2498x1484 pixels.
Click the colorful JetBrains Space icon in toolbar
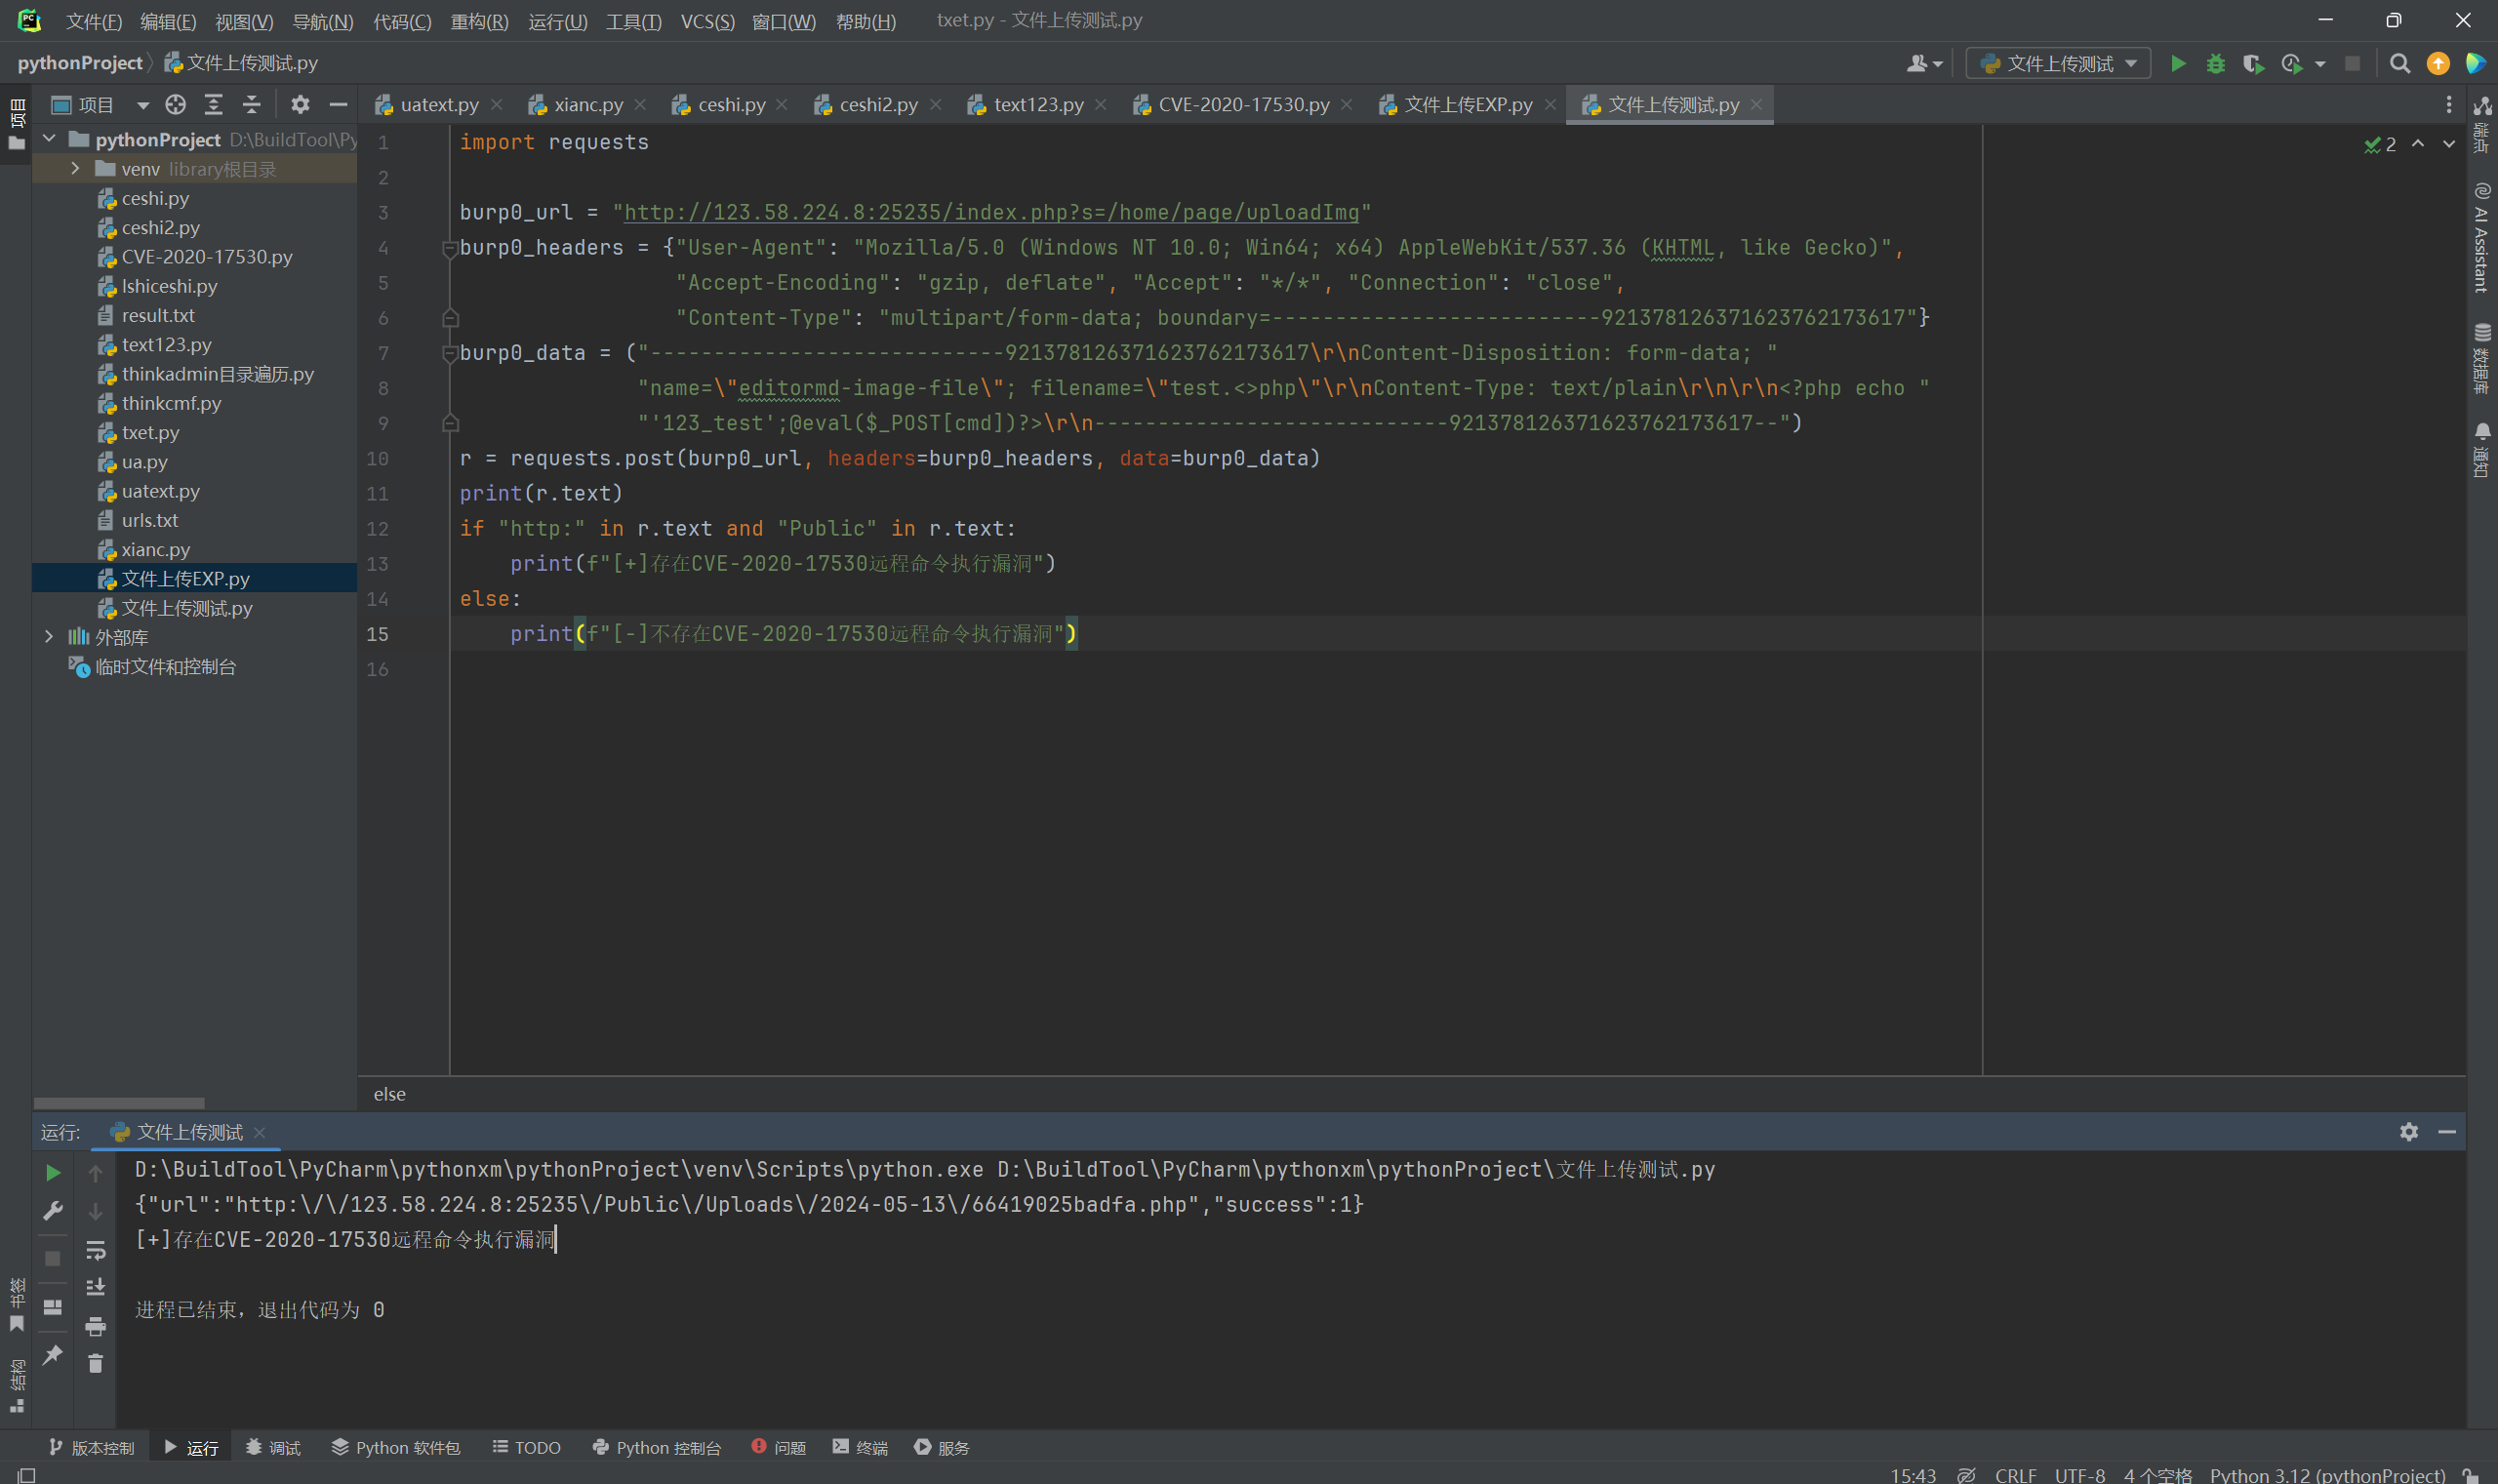pos(2475,64)
